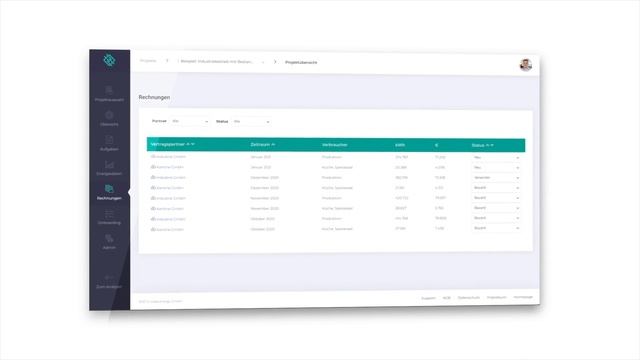Open the user avatar menu
The image size is (640, 360).
point(526,64)
